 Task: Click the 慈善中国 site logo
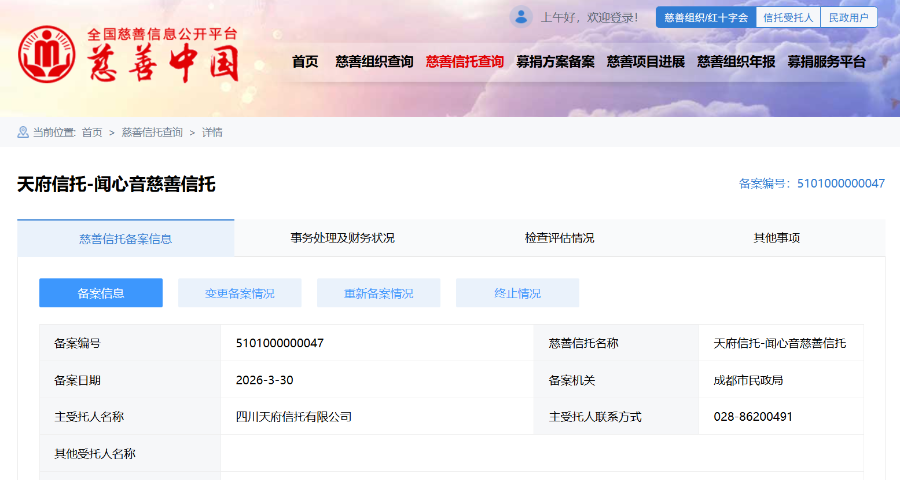pyautogui.click(x=128, y=54)
